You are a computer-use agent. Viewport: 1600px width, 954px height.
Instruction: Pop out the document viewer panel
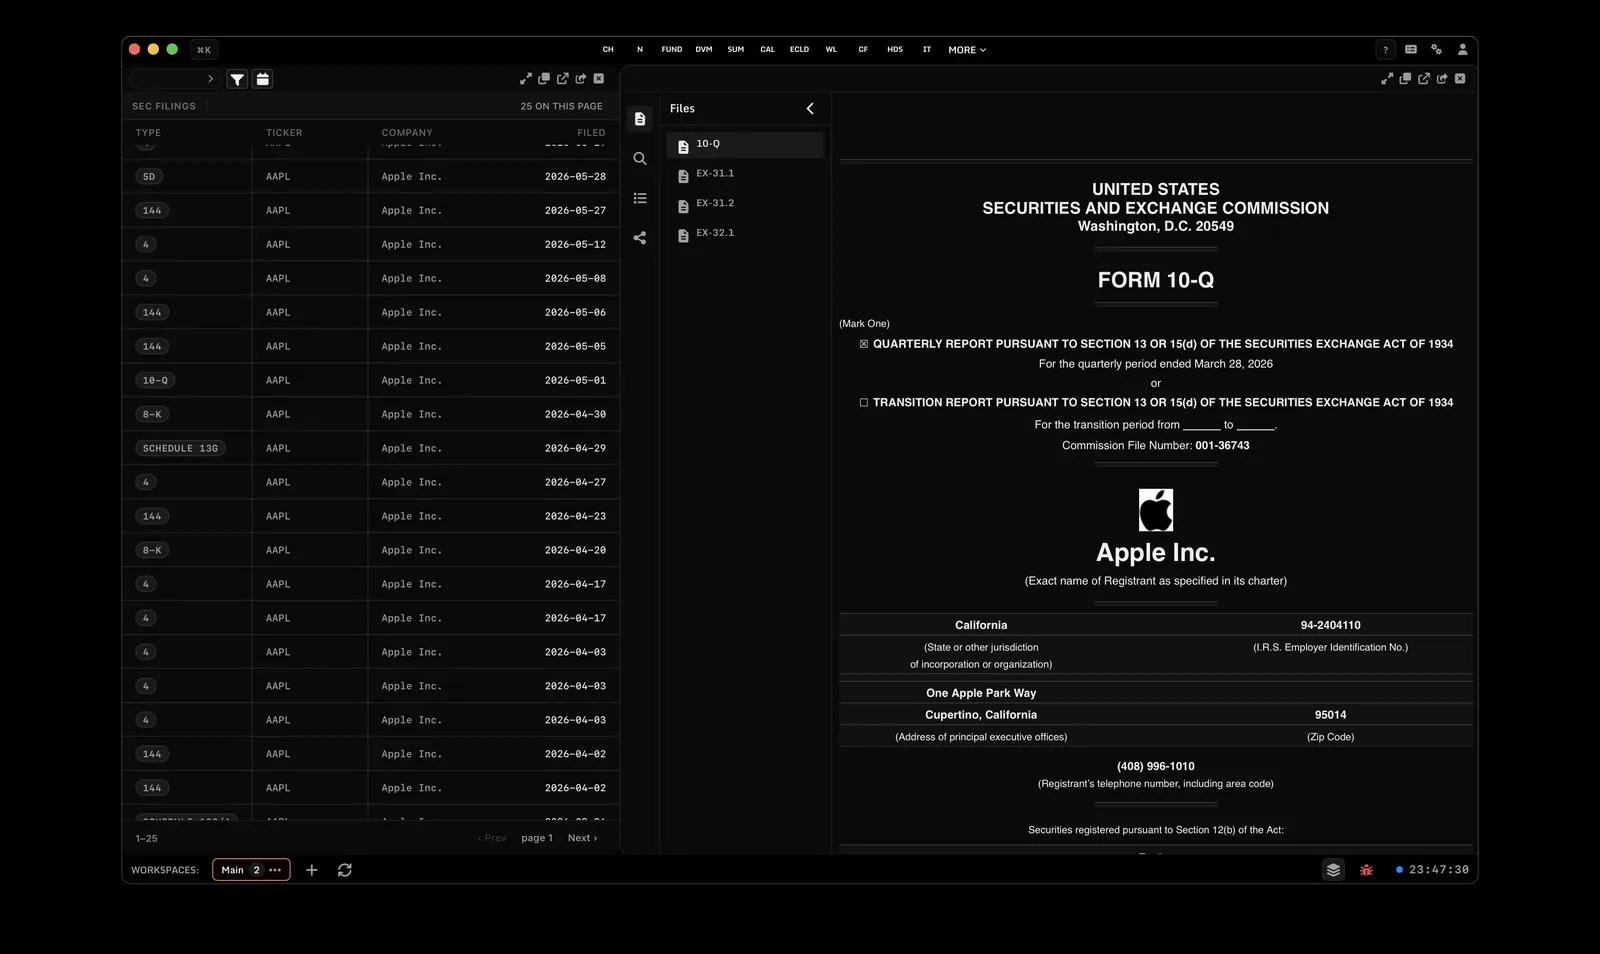pyautogui.click(x=1424, y=79)
